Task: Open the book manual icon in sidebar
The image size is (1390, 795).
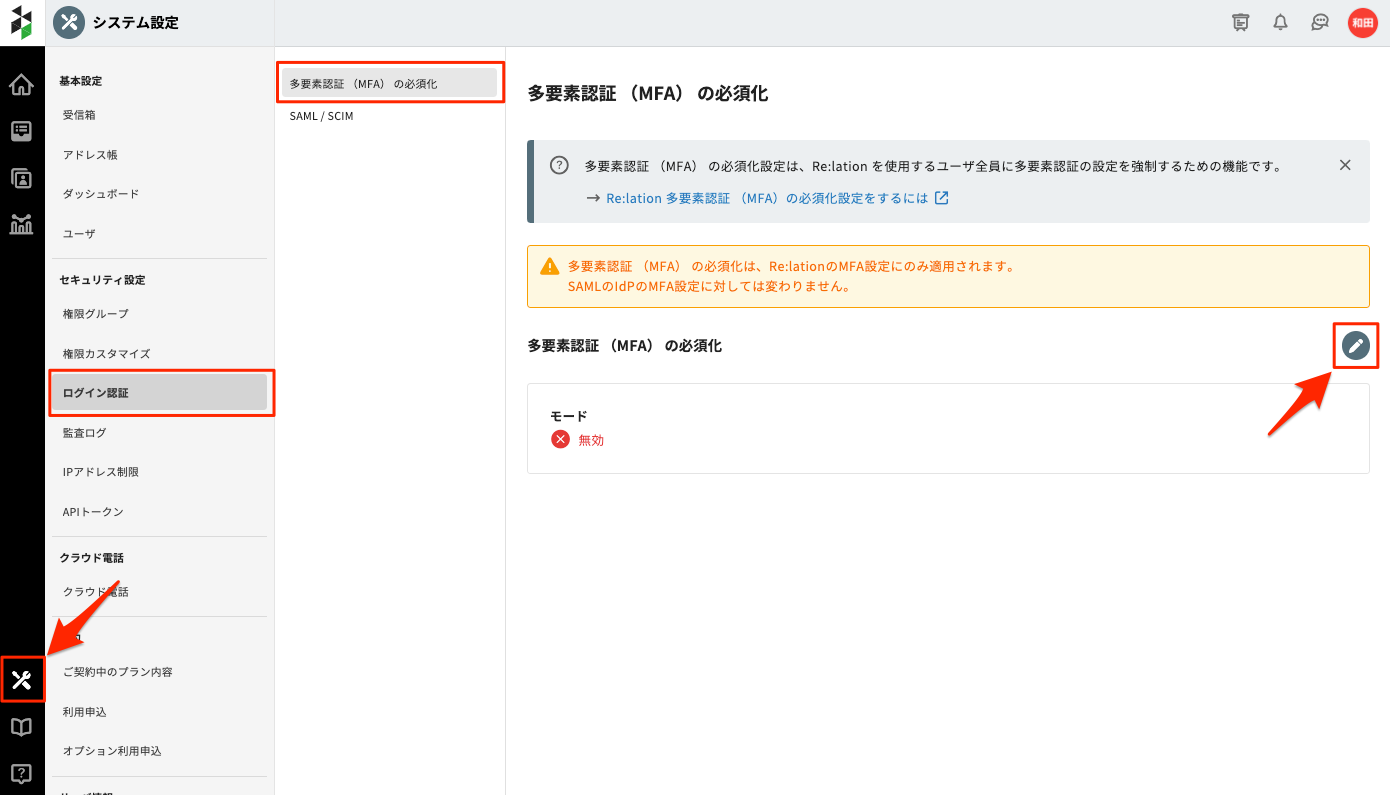Action: tap(21, 727)
